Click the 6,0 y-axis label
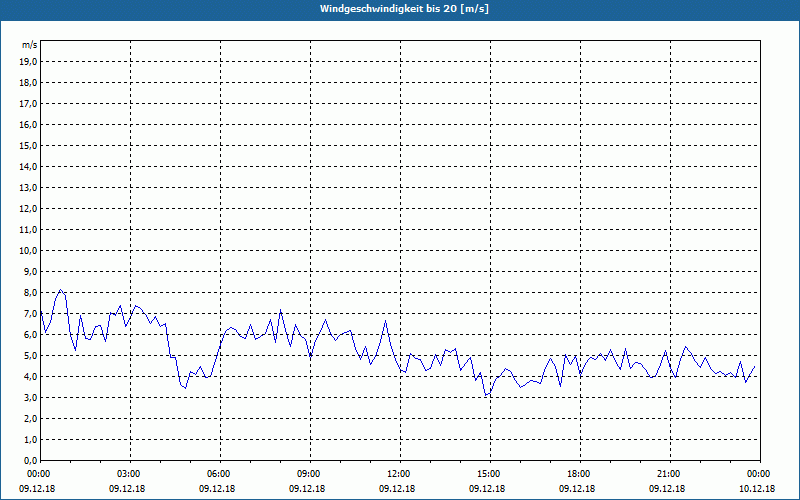The width and height of the screenshot is (800, 500). (x=31, y=334)
